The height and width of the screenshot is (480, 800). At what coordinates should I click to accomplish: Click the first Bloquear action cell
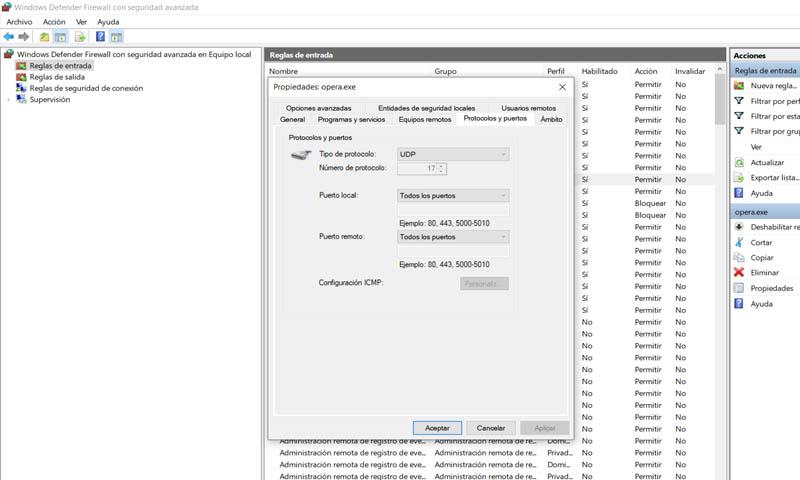pyautogui.click(x=650, y=203)
